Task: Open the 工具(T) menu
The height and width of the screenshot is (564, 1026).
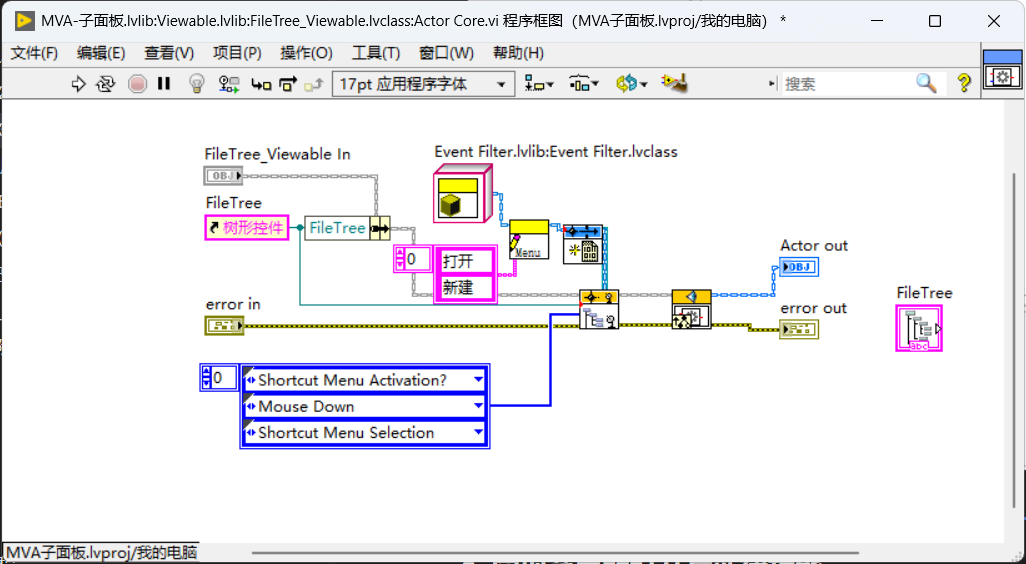Action: click(376, 53)
